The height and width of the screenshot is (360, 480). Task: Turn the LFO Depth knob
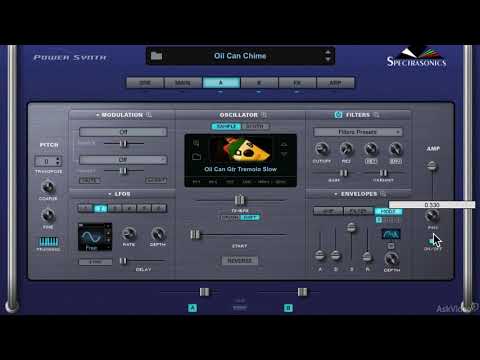coord(158,234)
